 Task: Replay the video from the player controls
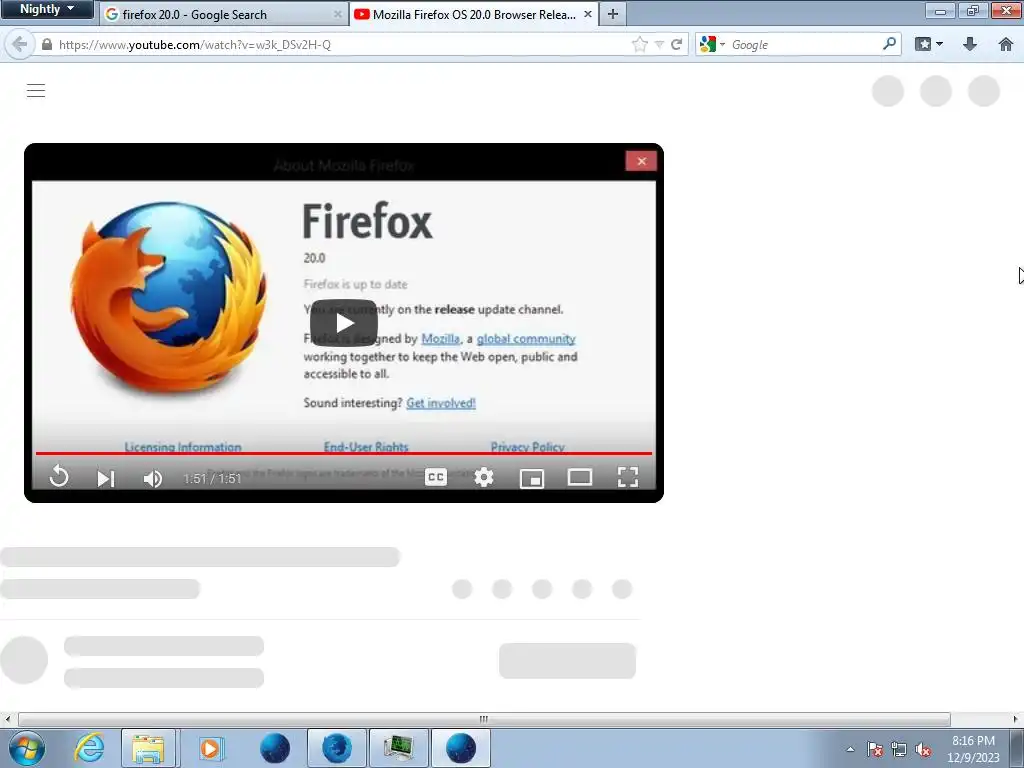[x=59, y=477]
